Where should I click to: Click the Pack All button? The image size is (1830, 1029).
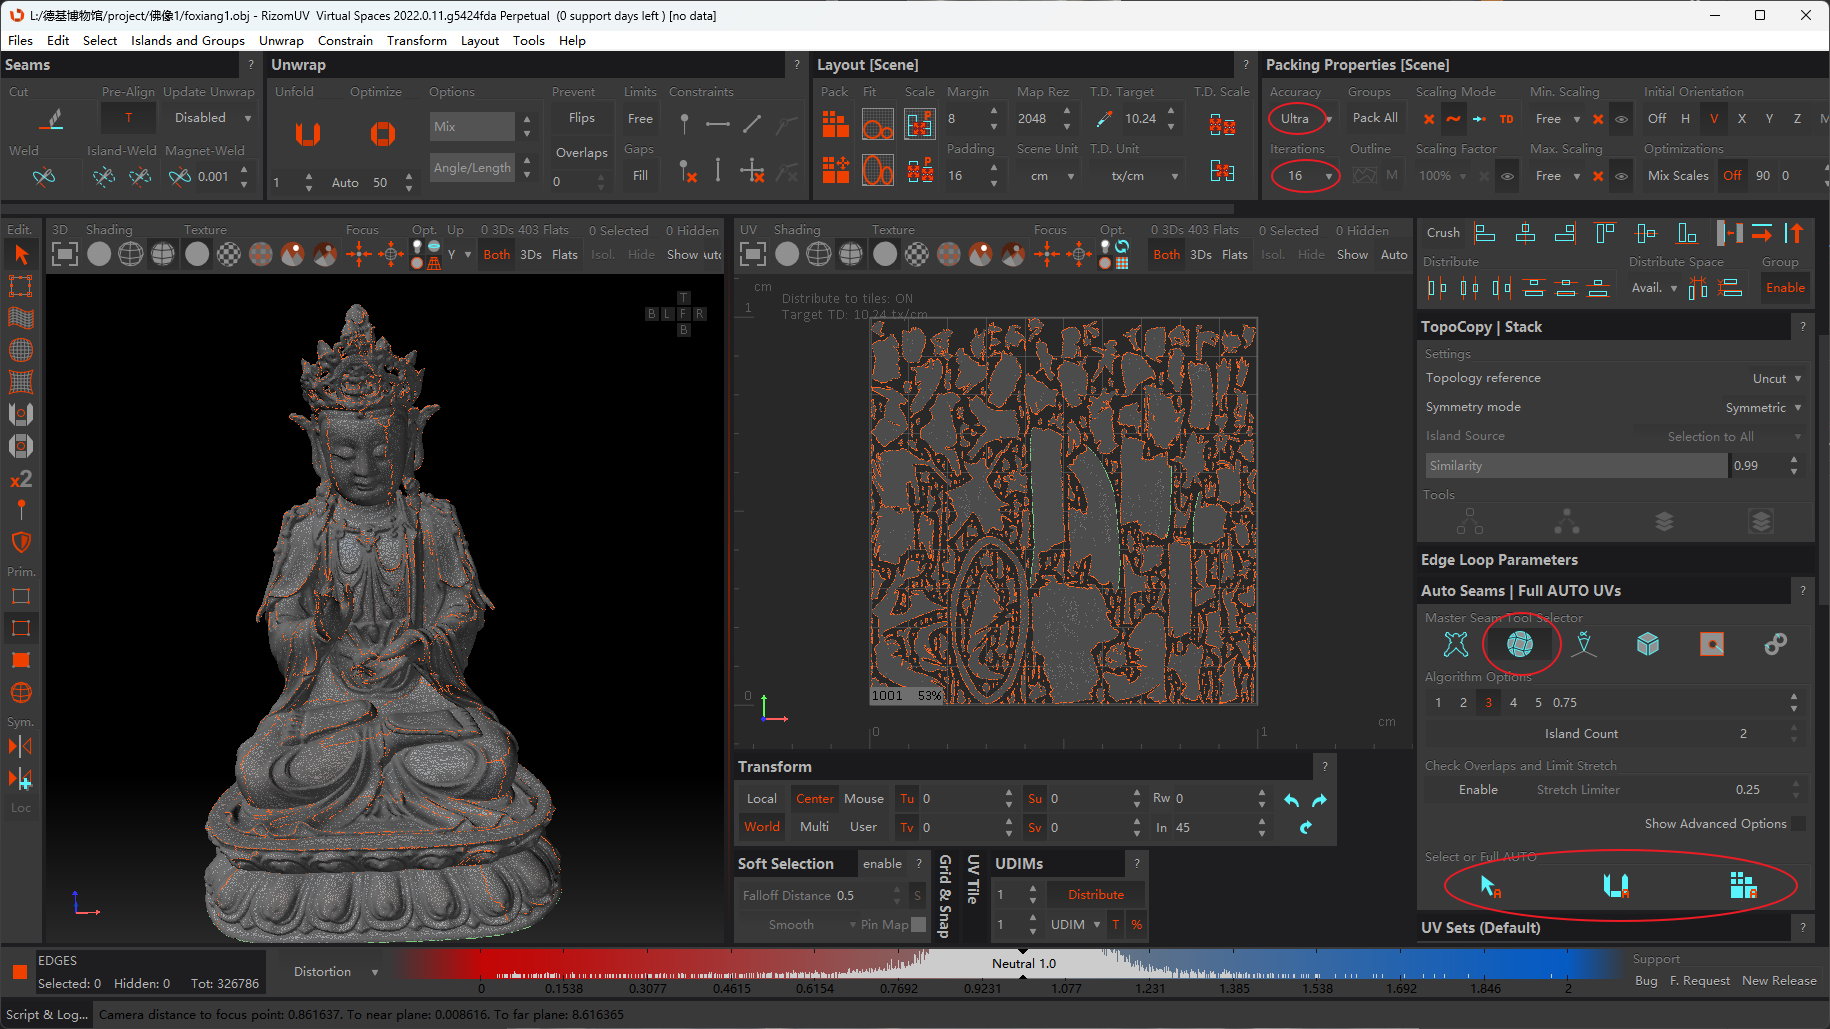1374,118
